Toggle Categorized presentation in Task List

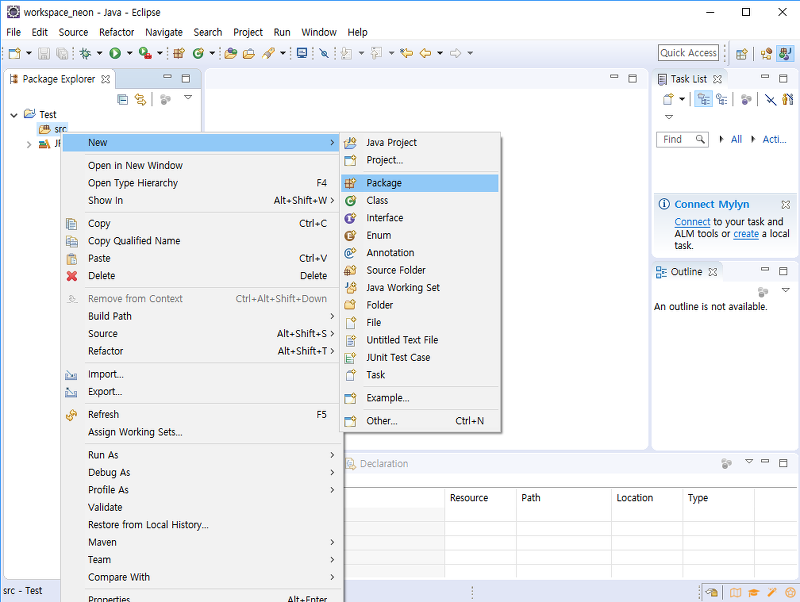coord(704,99)
